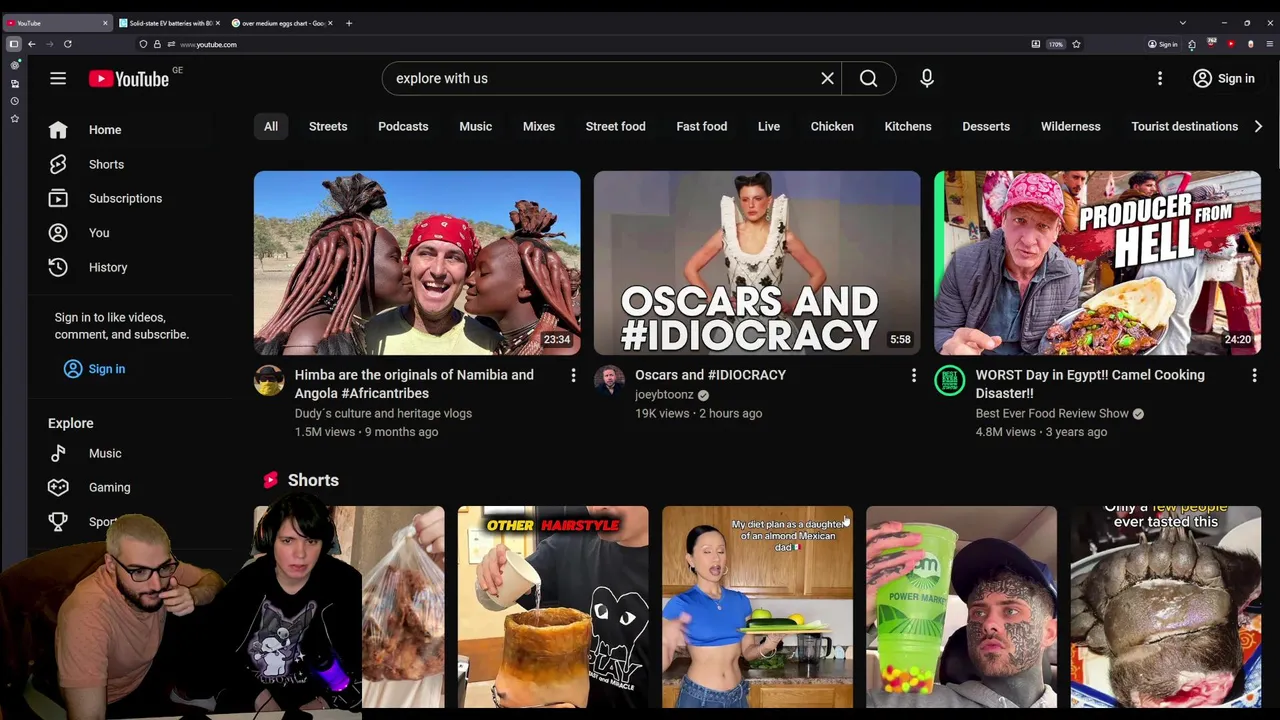Toggle the browser sidebar panel button
This screenshot has height=720, width=1280.
click(14, 44)
